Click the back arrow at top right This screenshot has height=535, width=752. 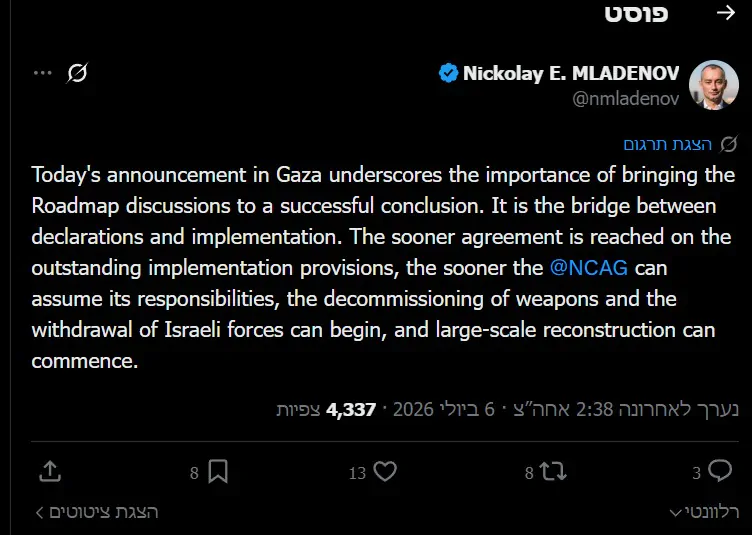point(726,13)
